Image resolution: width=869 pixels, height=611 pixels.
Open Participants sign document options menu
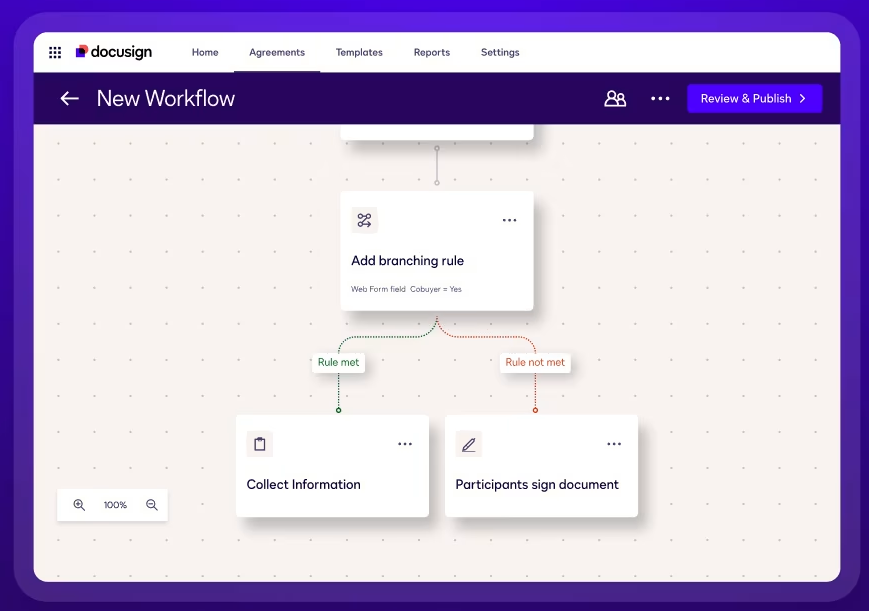tap(614, 444)
